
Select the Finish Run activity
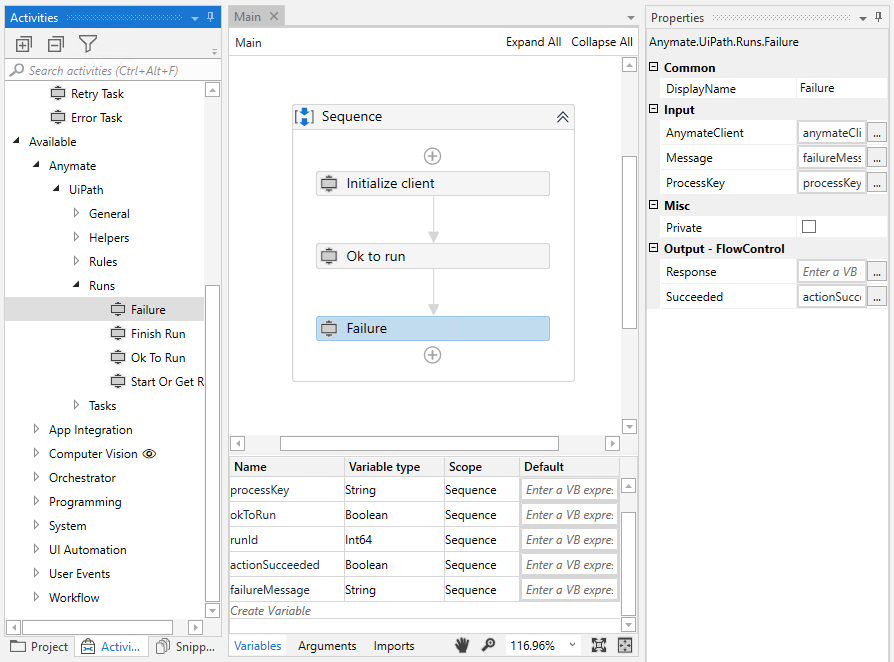(148, 334)
